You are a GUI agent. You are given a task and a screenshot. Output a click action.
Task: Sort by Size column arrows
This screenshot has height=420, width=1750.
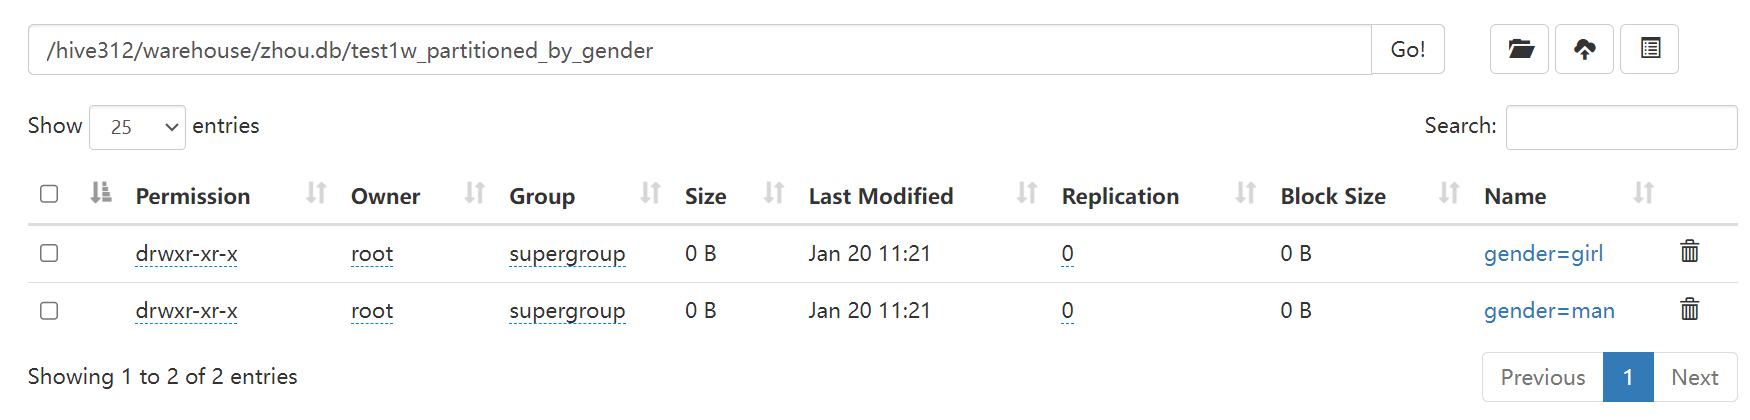[774, 192]
